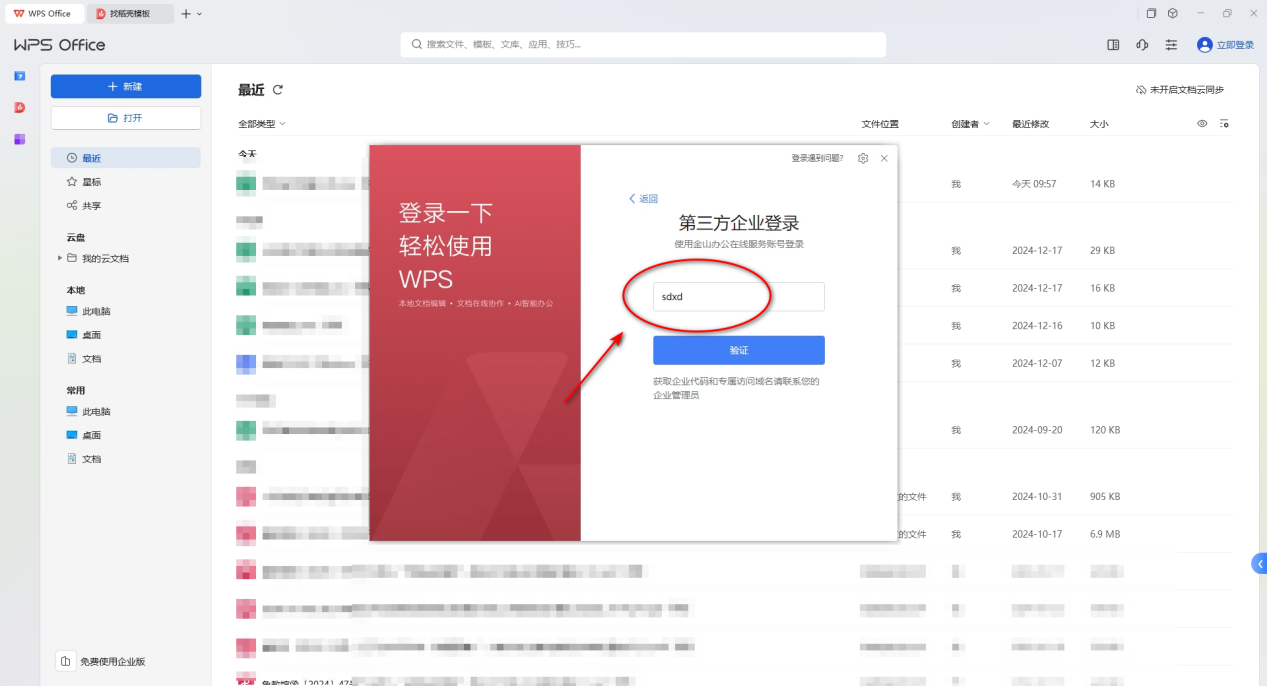The width and height of the screenshot is (1267, 686).
Task: Open the 创建者 creator filter dropdown
Action: point(970,124)
